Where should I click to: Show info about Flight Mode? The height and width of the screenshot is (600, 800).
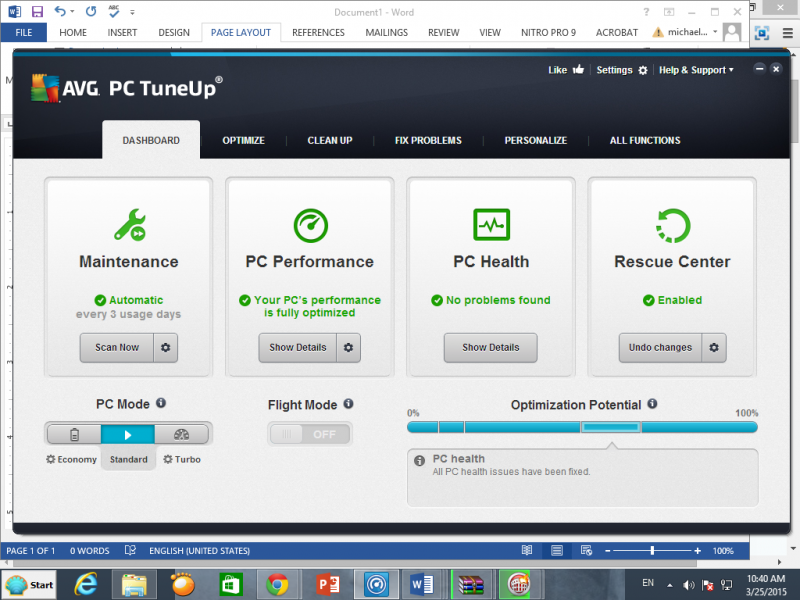[x=348, y=404]
